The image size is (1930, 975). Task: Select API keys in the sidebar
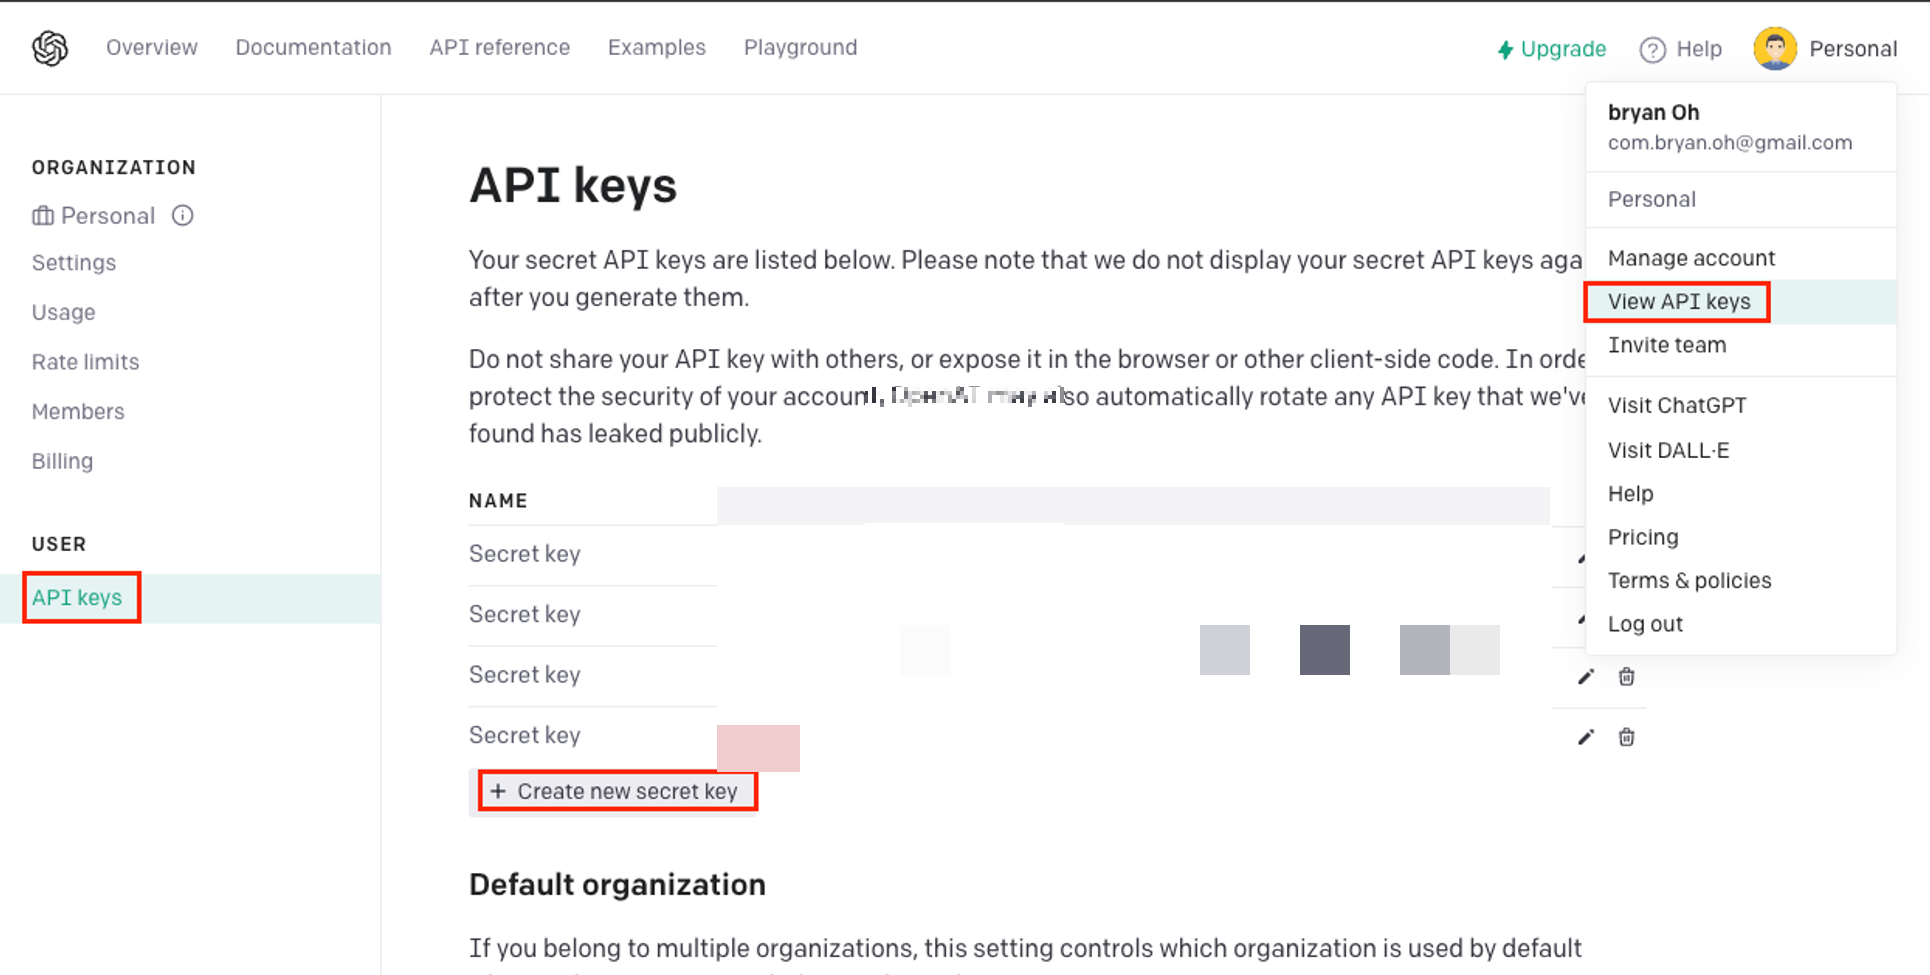tap(190, 598)
